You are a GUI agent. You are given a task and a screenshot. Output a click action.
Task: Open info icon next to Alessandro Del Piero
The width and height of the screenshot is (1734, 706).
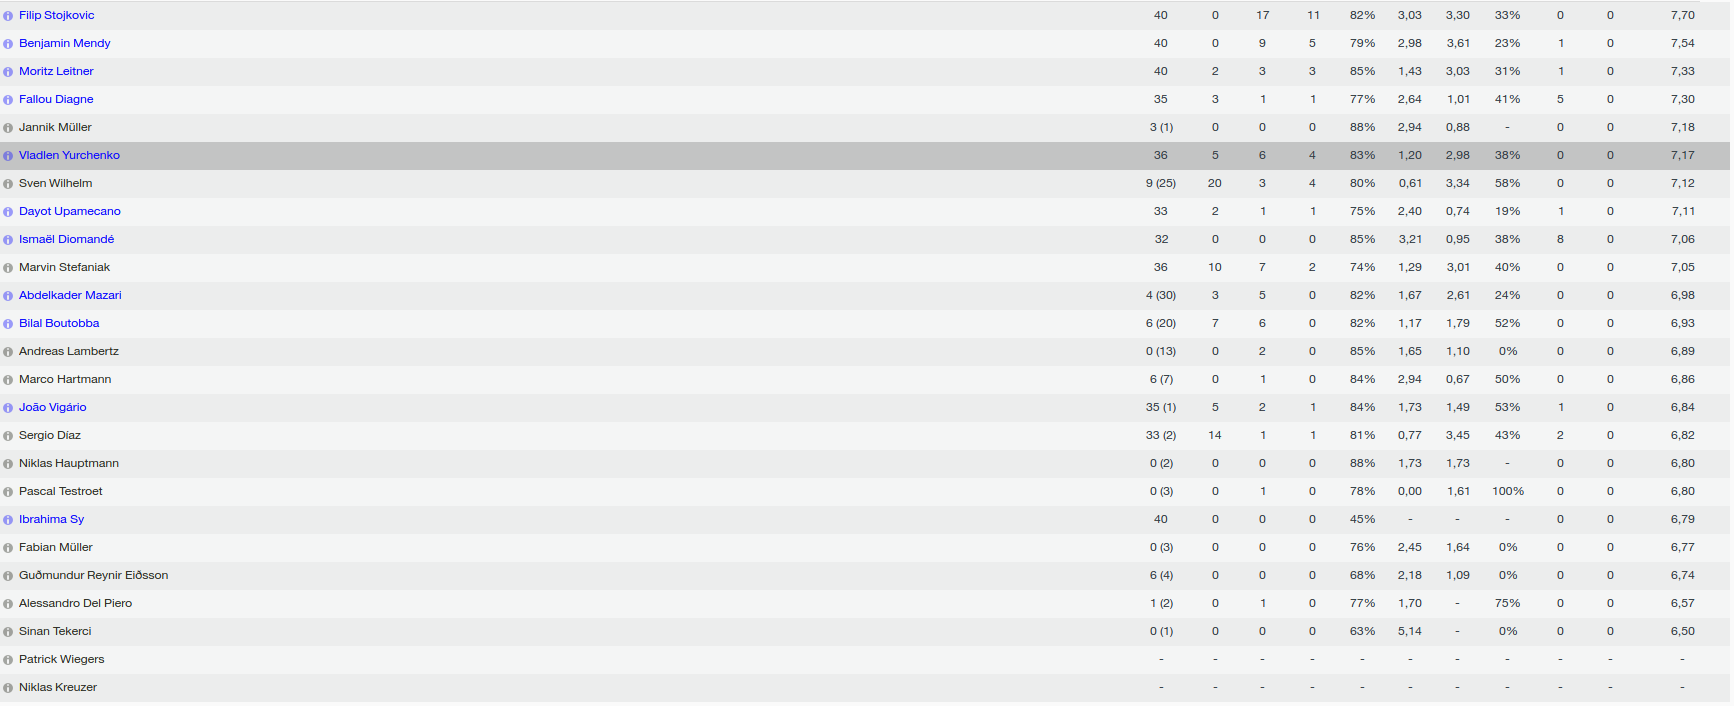tap(8, 604)
